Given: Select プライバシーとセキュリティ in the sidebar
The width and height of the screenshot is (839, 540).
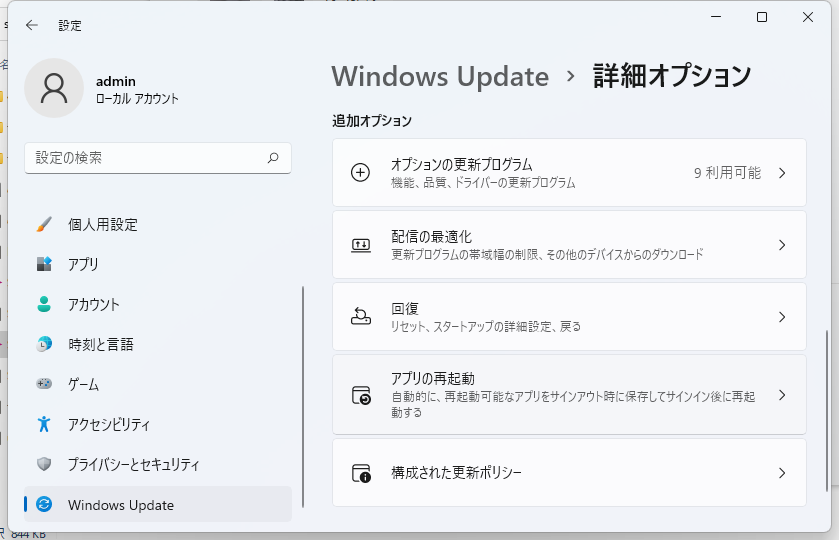Looking at the screenshot, I should (158, 464).
